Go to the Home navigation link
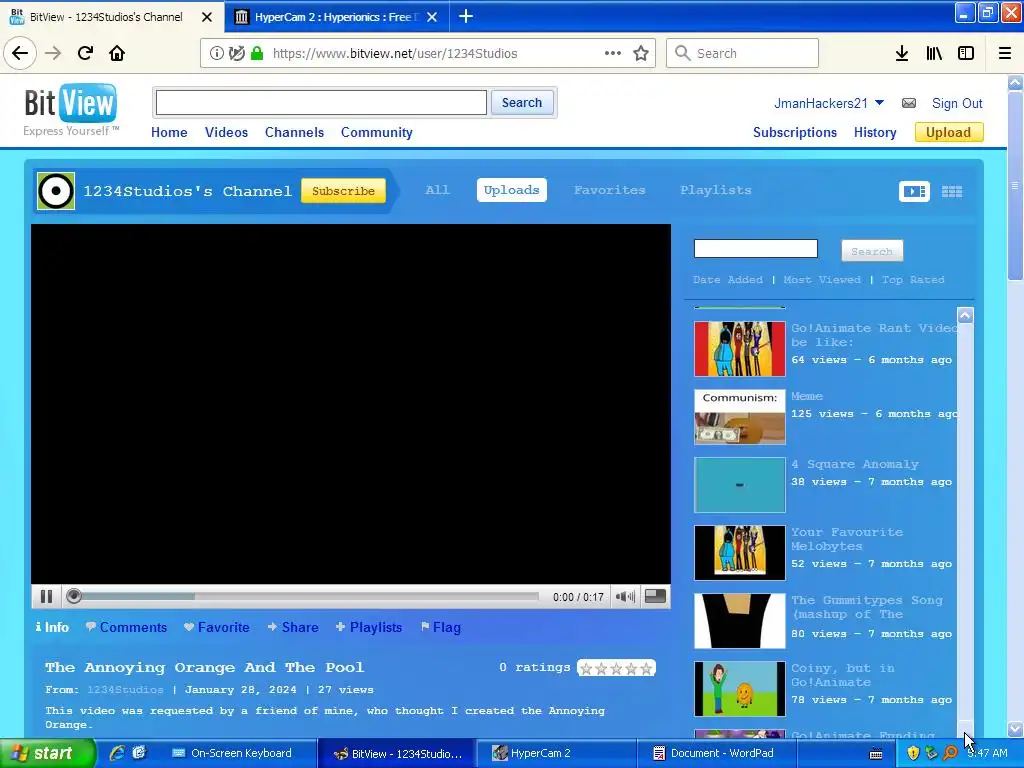This screenshot has height=768, width=1024. (169, 133)
